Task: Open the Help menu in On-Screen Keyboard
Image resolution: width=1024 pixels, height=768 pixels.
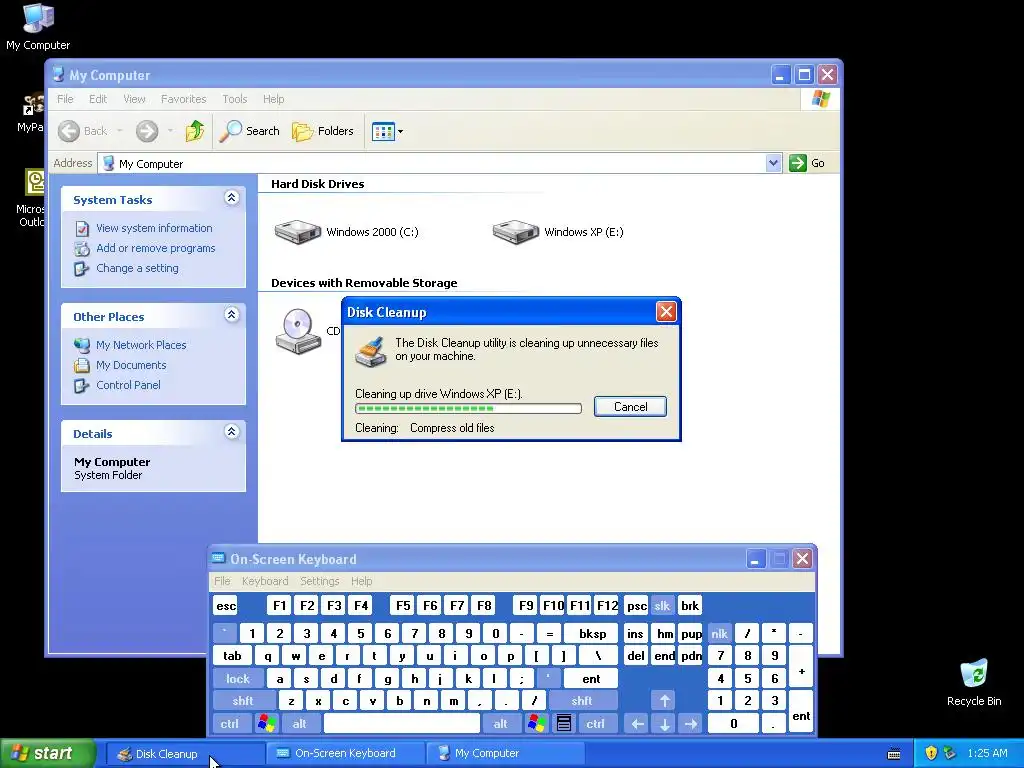Action: point(361,581)
